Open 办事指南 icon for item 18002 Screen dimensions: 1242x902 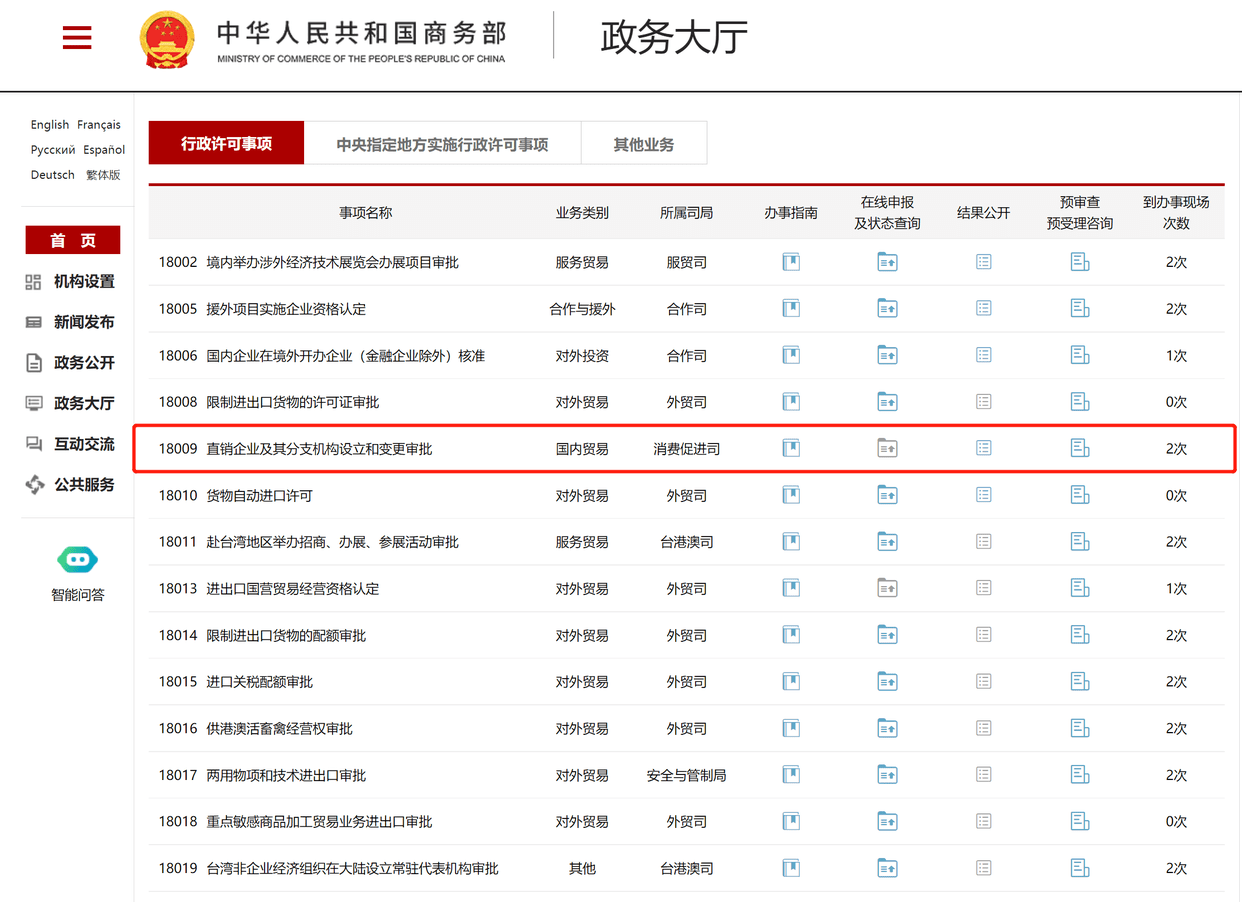pos(791,262)
